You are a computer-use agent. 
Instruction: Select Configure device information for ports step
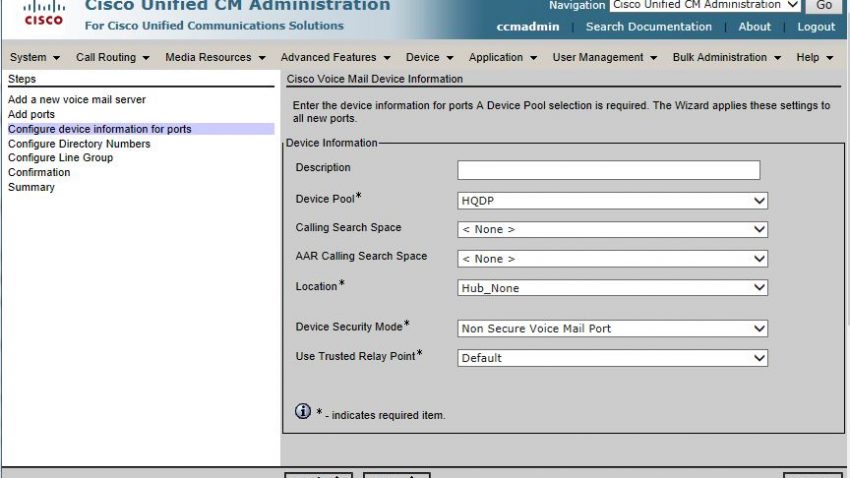(100, 129)
